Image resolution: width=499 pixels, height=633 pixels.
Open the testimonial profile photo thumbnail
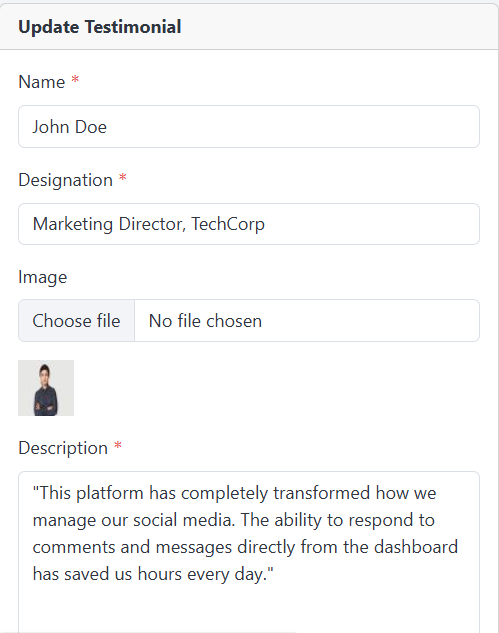point(46,388)
